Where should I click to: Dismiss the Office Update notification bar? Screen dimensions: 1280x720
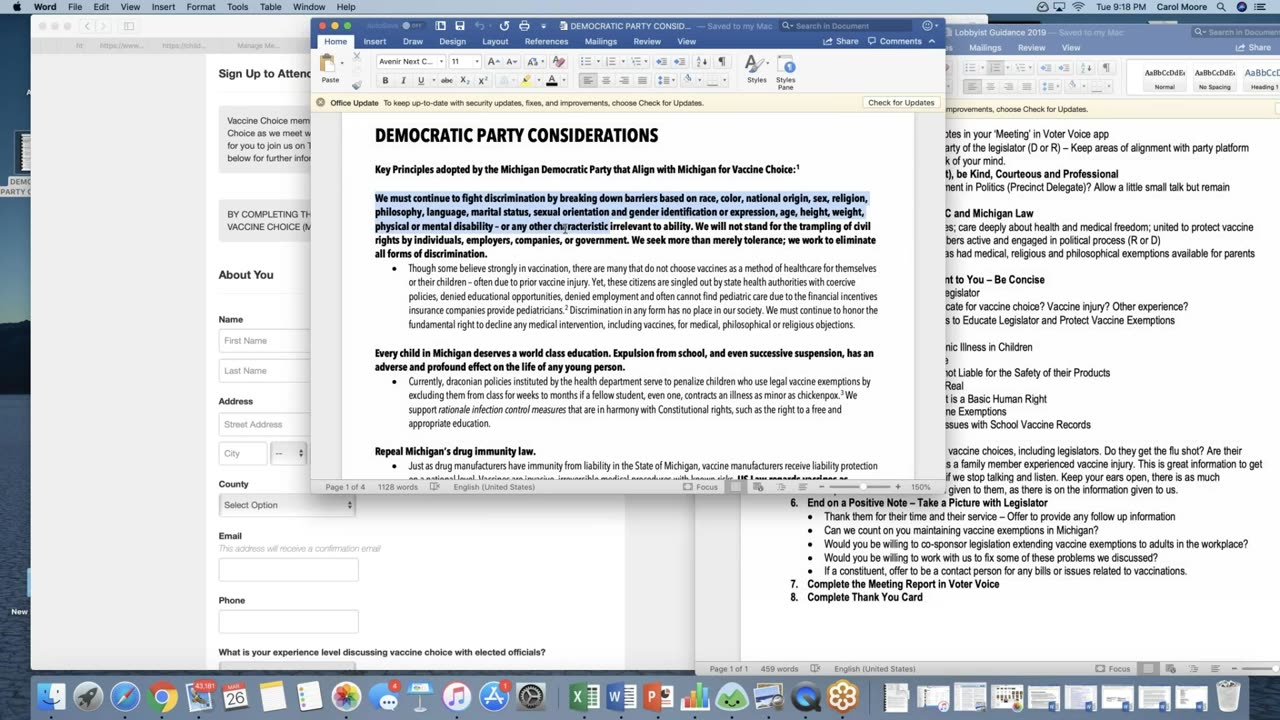coord(321,103)
